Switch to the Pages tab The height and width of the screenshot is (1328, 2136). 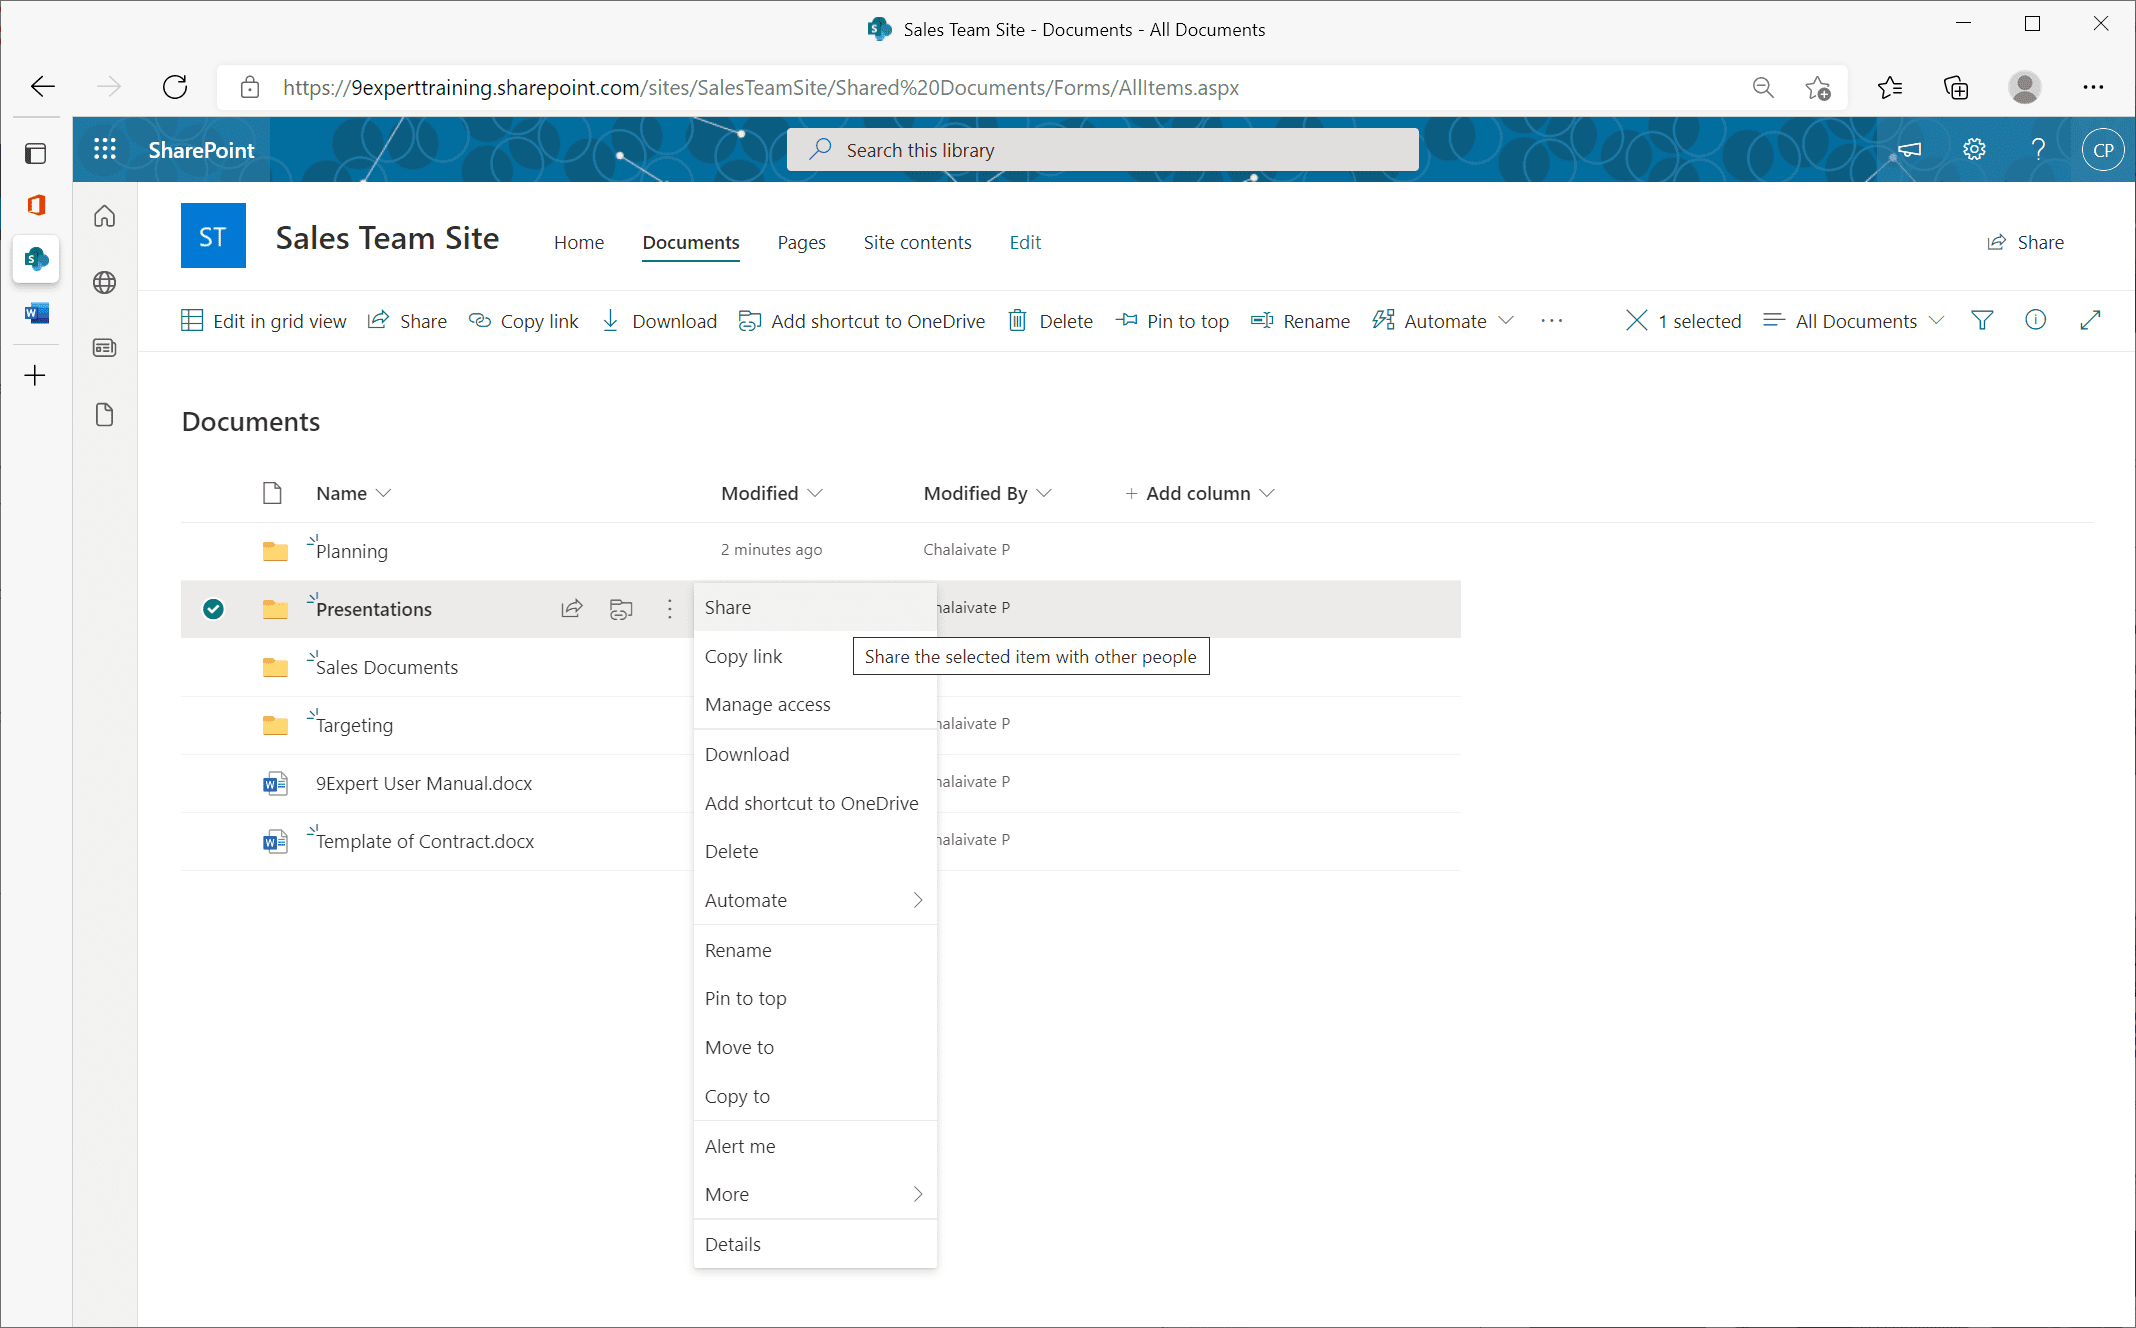click(x=800, y=242)
